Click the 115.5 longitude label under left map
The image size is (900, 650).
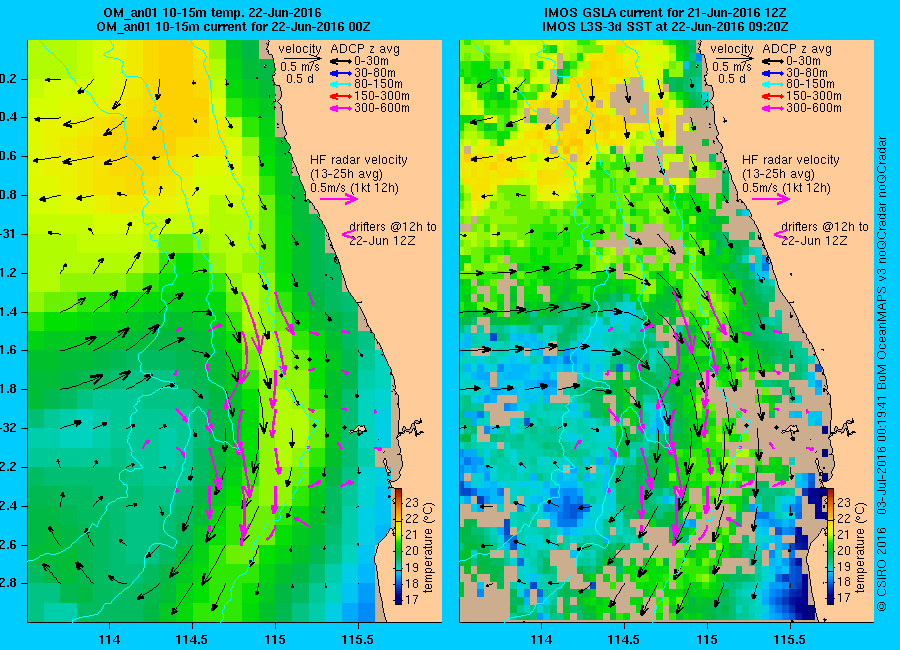[x=358, y=639]
